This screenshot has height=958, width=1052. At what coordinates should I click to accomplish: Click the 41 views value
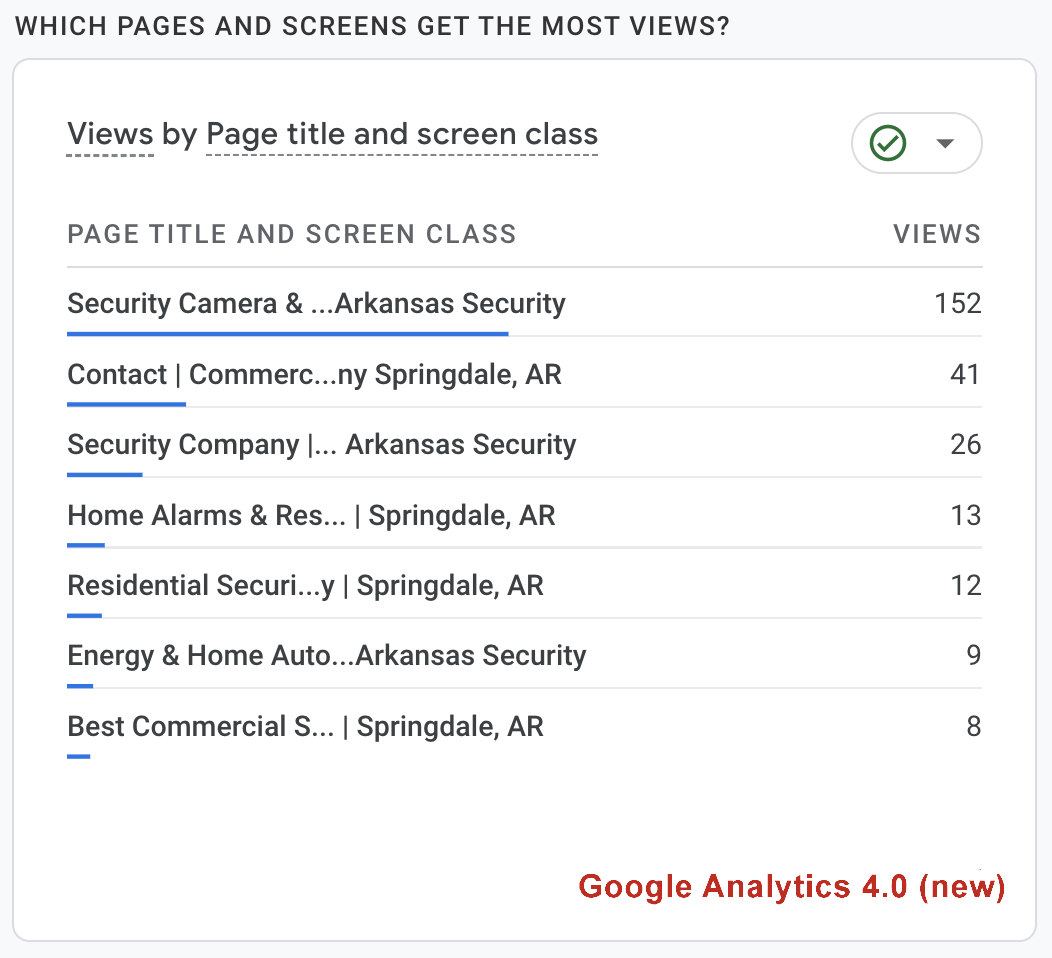coord(965,375)
